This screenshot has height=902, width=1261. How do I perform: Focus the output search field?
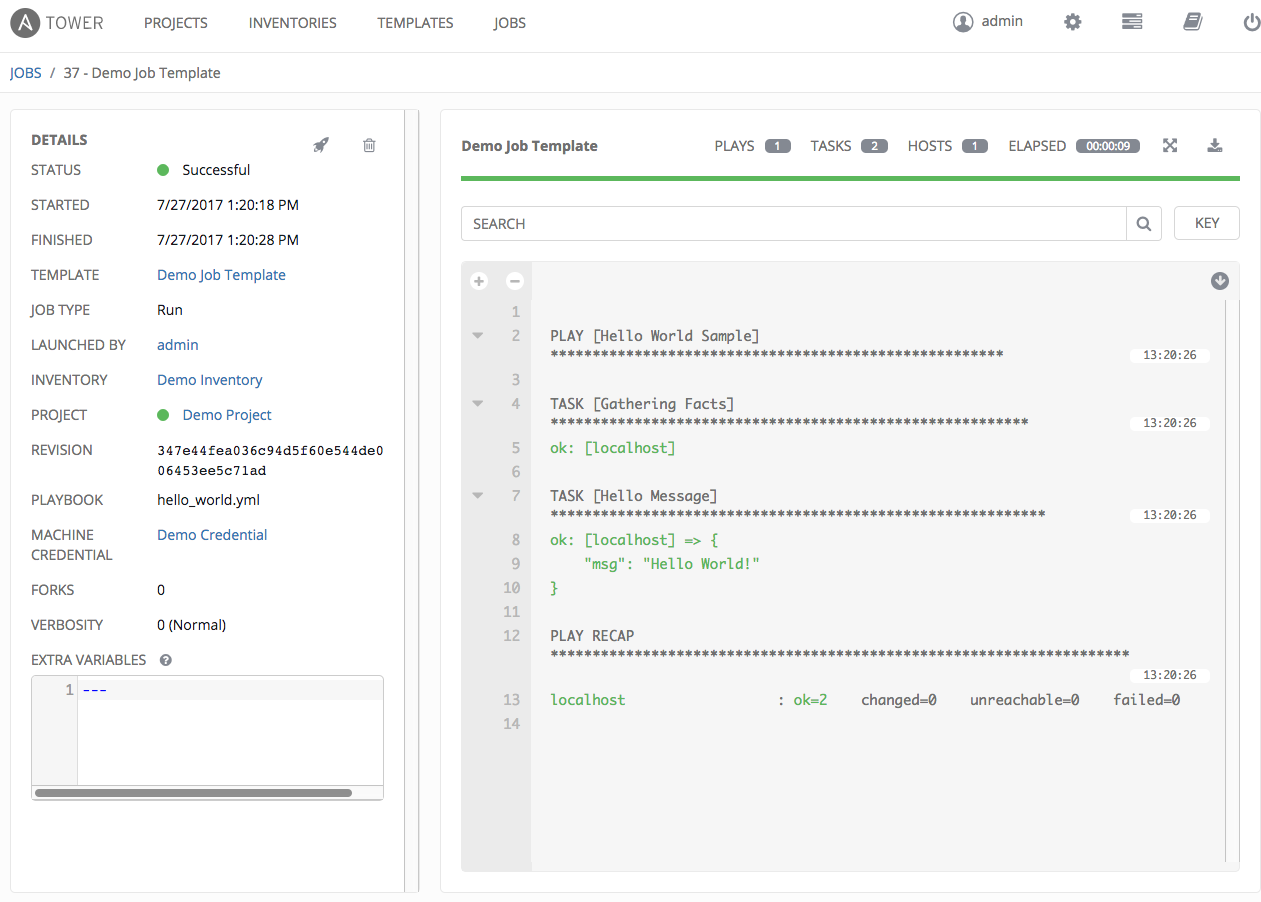pos(793,224)
